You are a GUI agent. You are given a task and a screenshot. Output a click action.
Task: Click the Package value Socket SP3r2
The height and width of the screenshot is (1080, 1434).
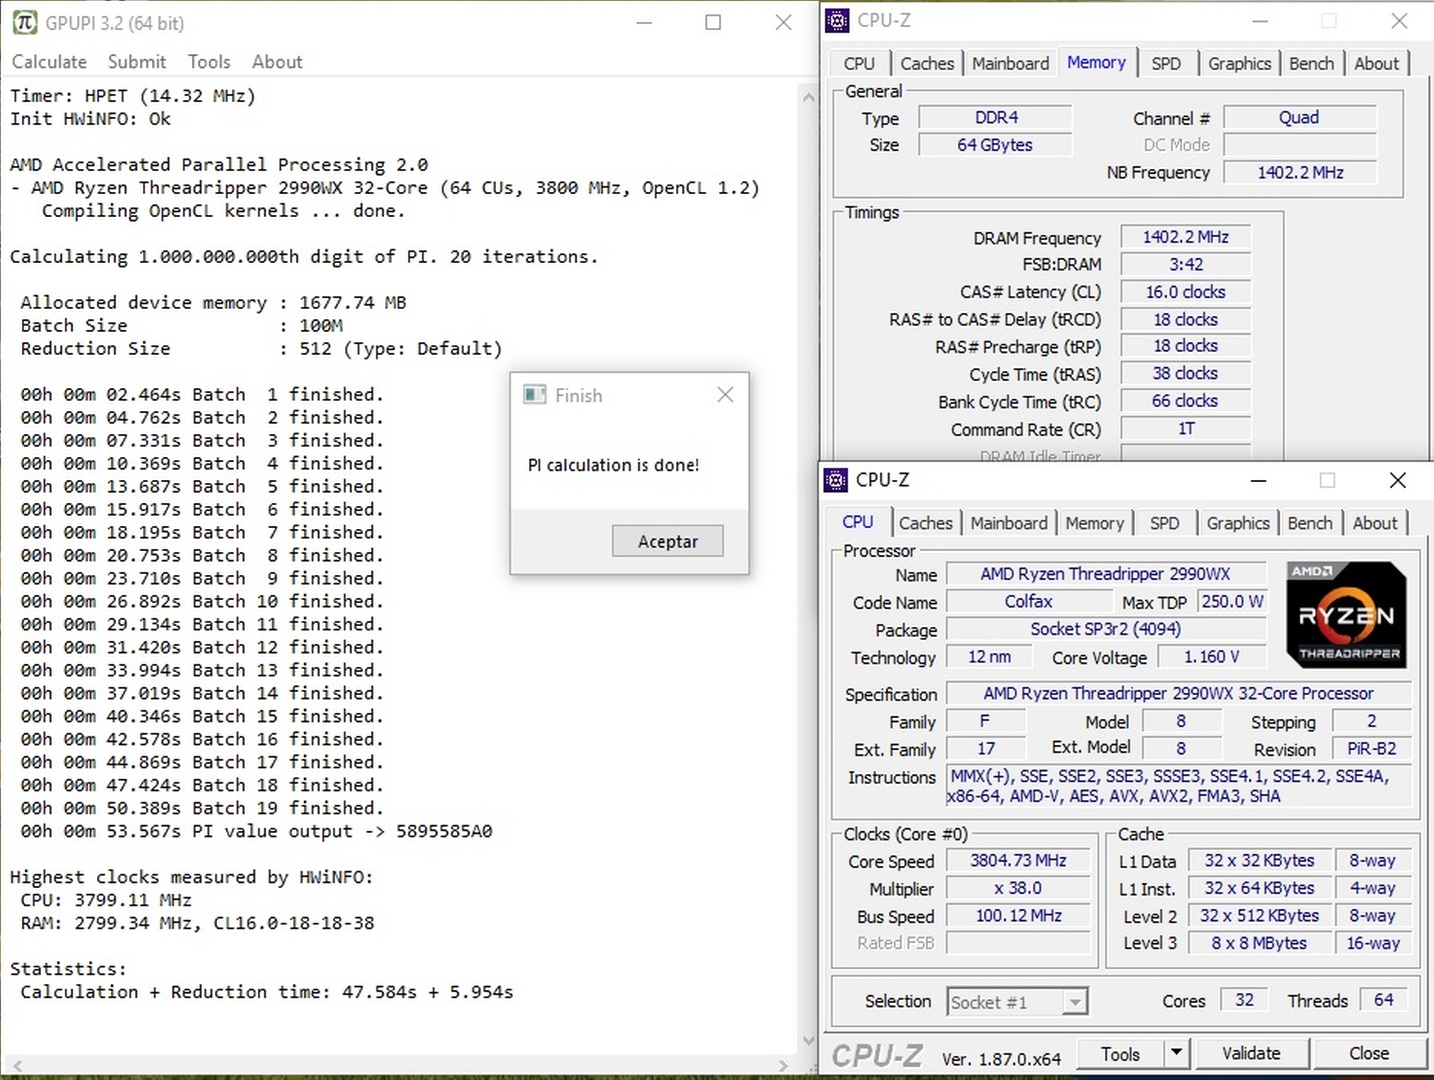pos(1106,629)
